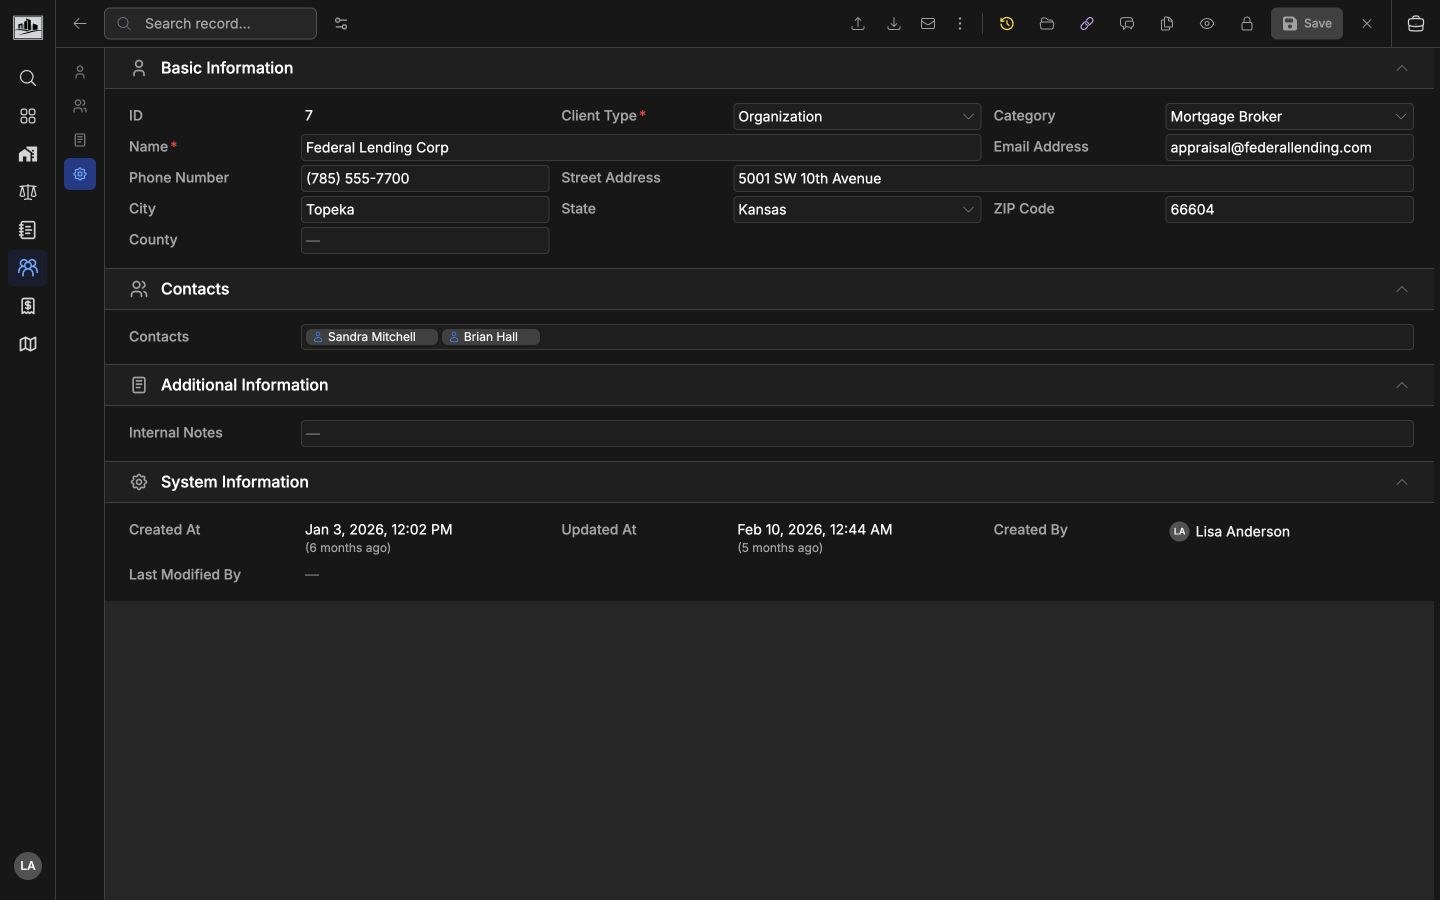Screen dimensions: 1440x900
Task: Jump to System Information gear icon
Action: pyautogui.click(x=80, y=174)
